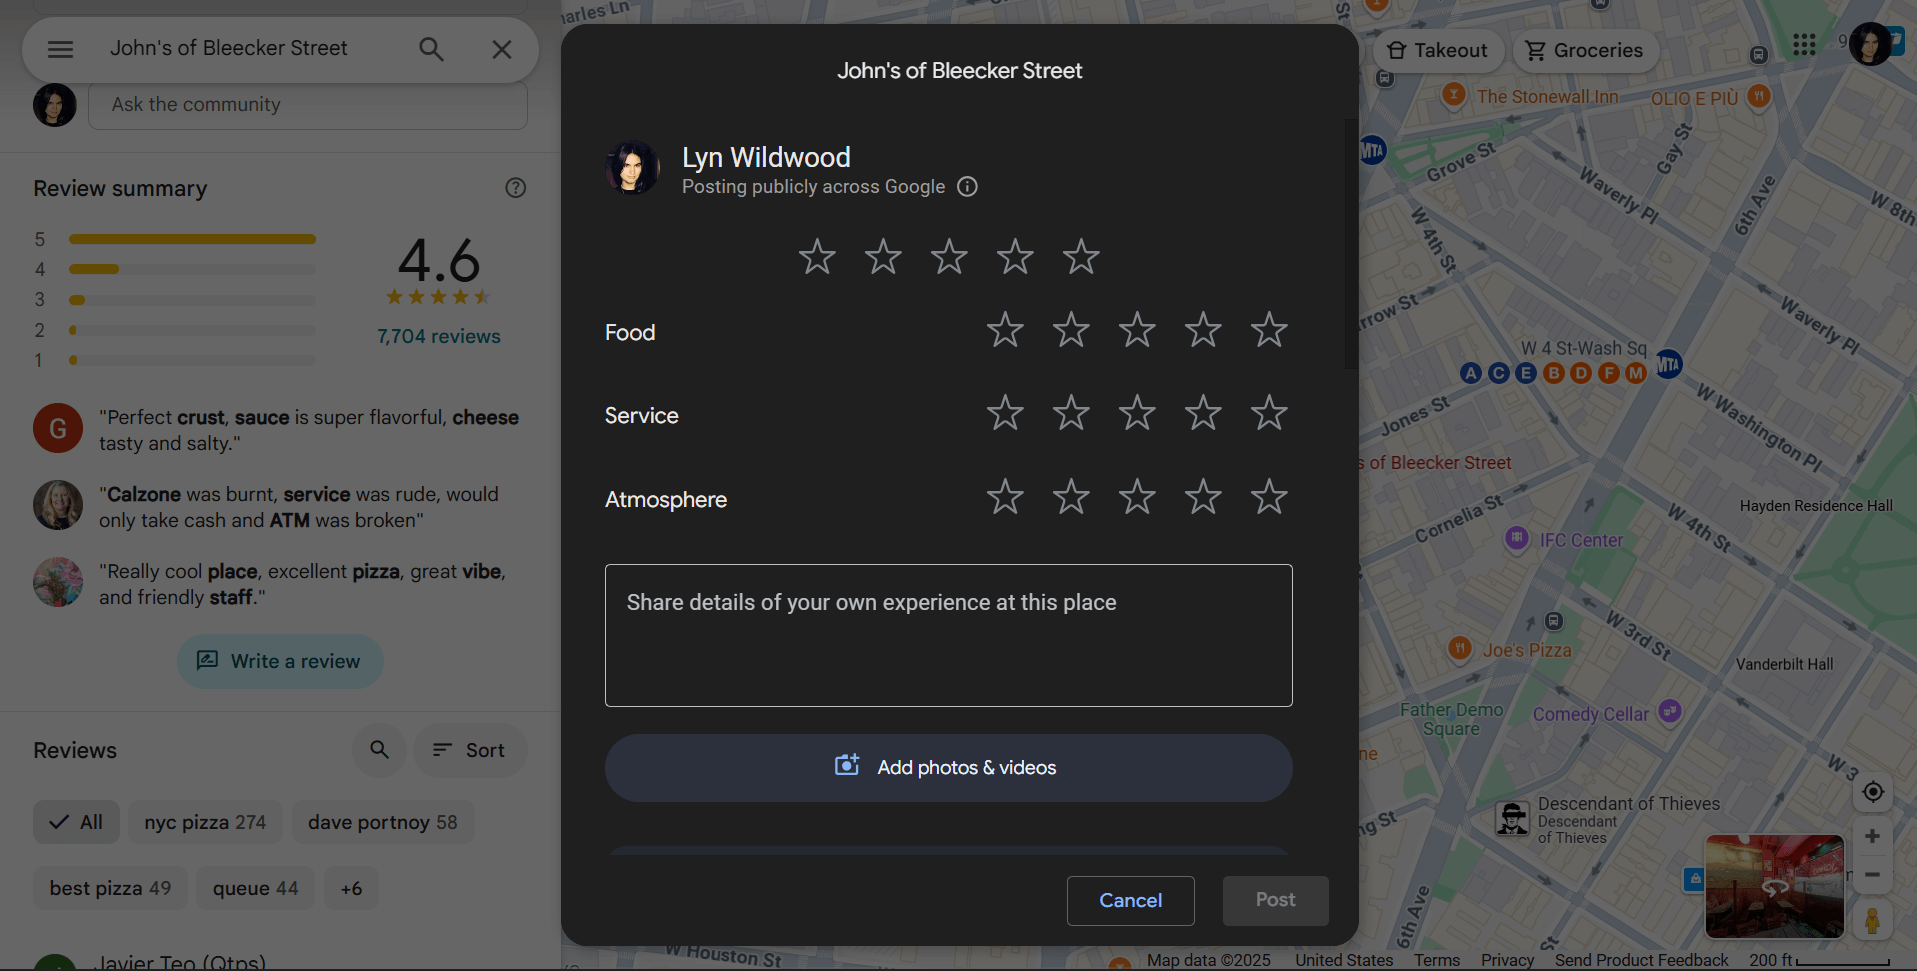
Task: Select the Takeout category chip
Action: (1437, 51)
